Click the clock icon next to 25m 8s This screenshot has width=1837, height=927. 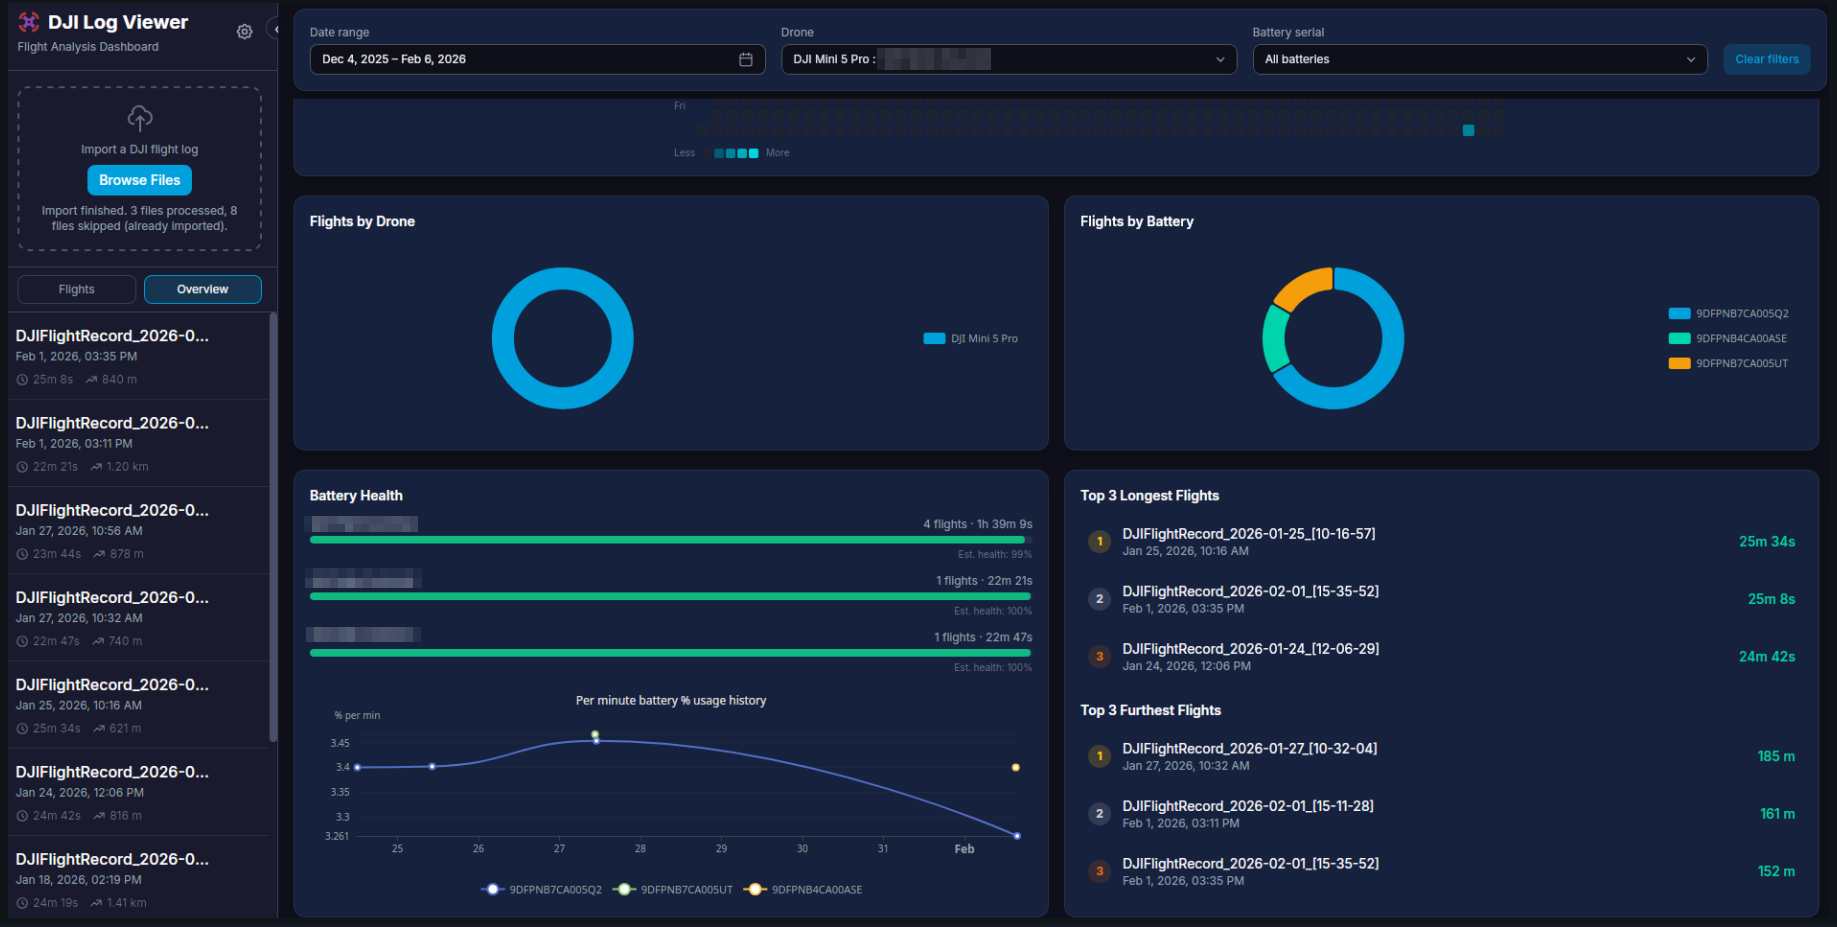click(22, 379)
